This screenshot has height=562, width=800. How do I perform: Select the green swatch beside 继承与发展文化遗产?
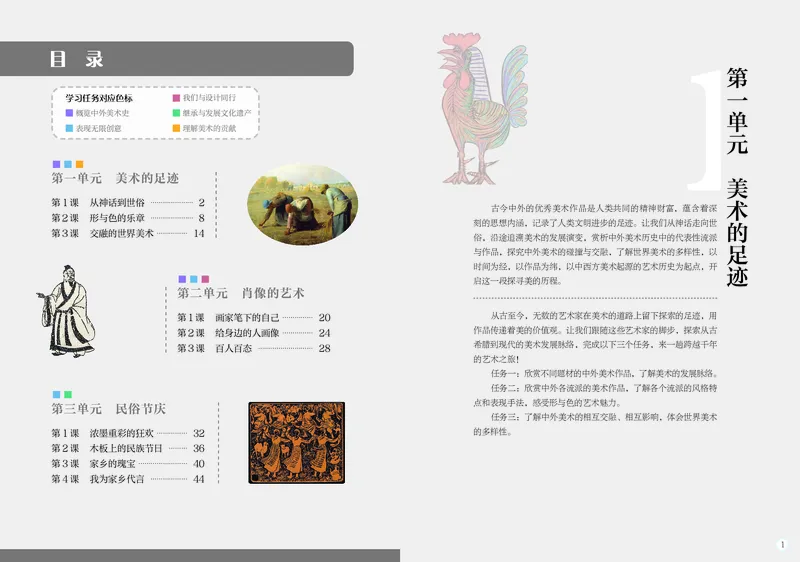177,113
